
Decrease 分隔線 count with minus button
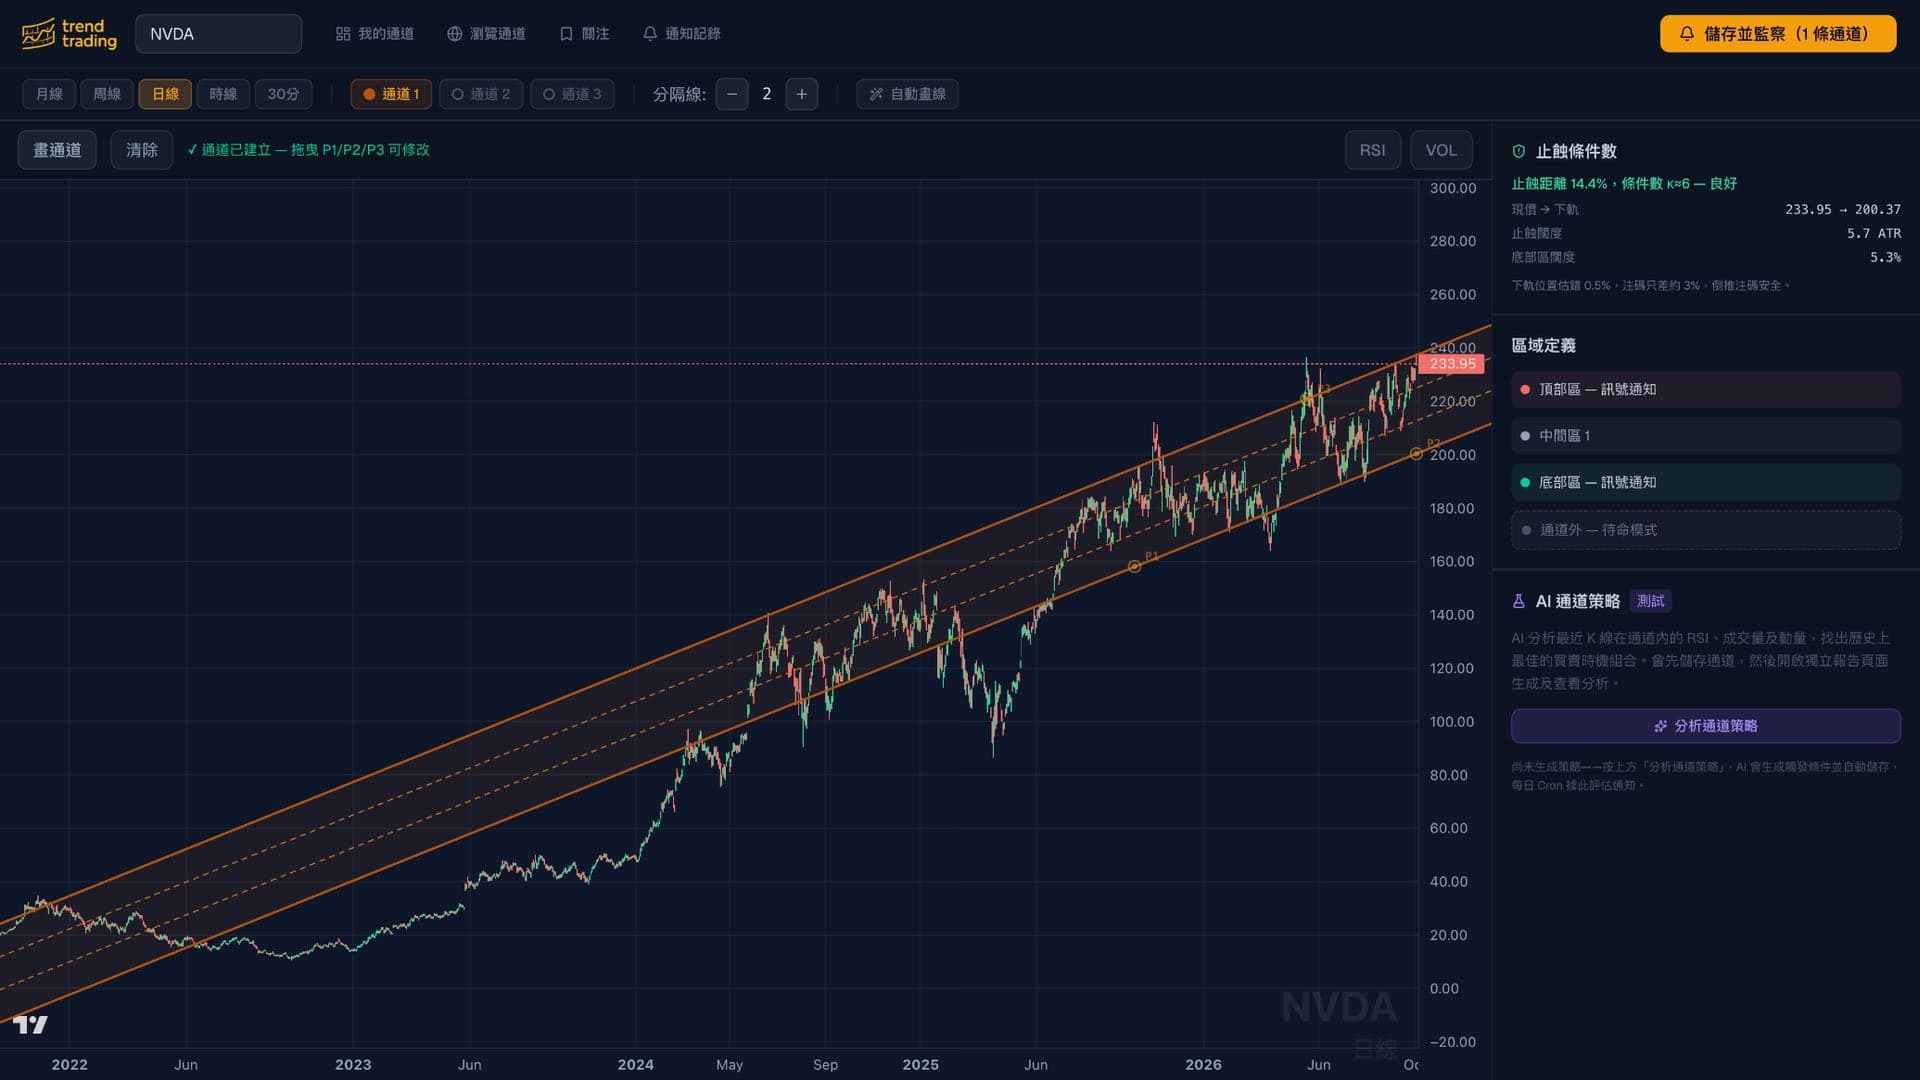tap(732, 94)
